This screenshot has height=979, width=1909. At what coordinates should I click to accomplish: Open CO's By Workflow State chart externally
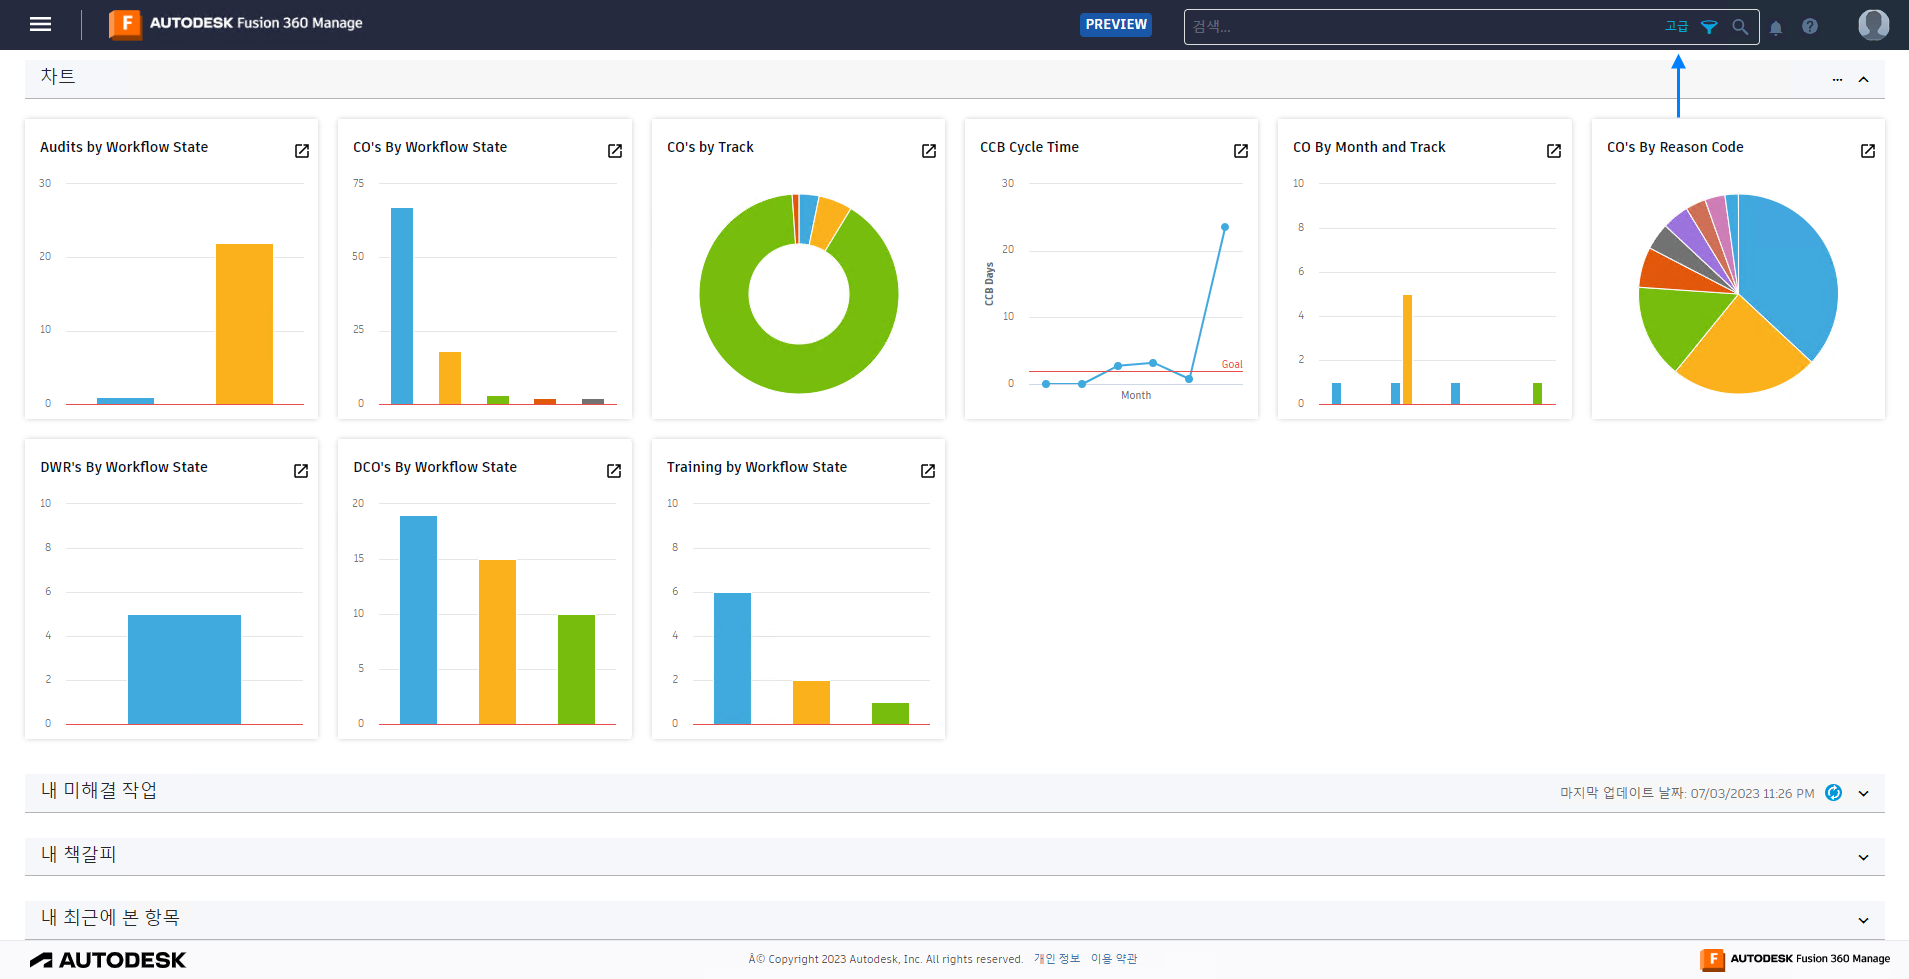615,151
